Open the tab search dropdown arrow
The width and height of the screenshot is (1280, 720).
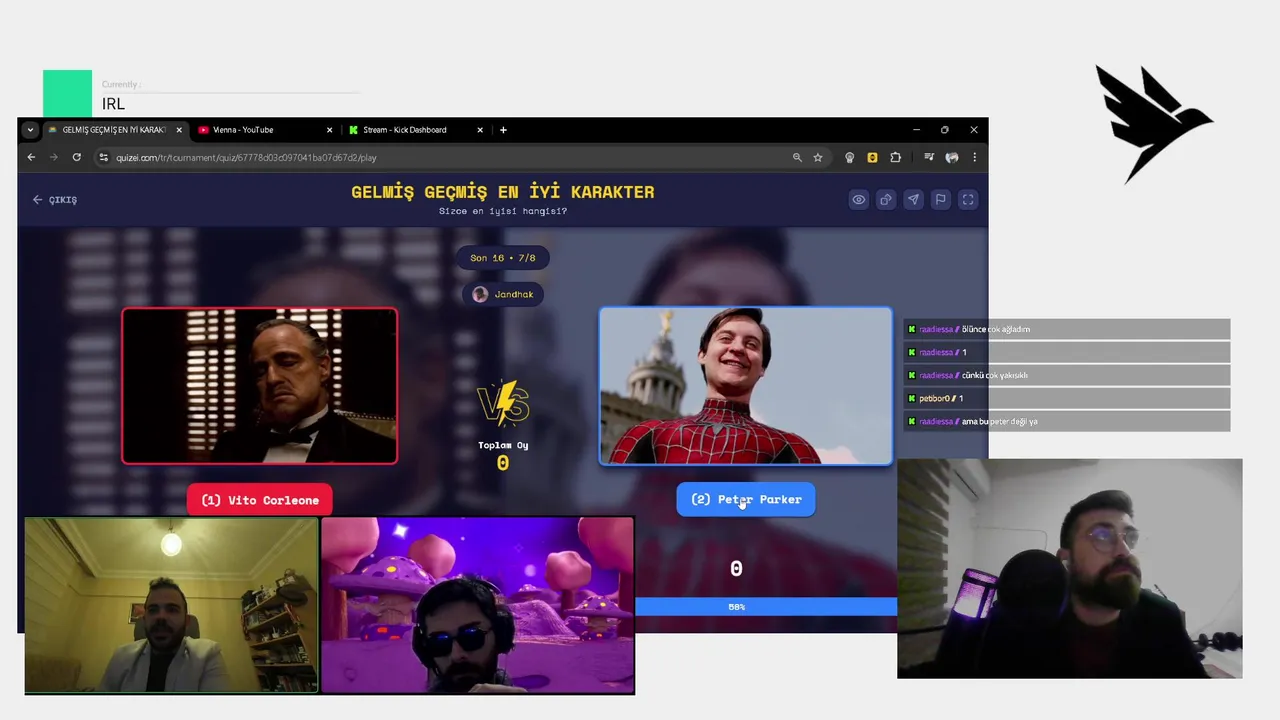pos(30,130)
